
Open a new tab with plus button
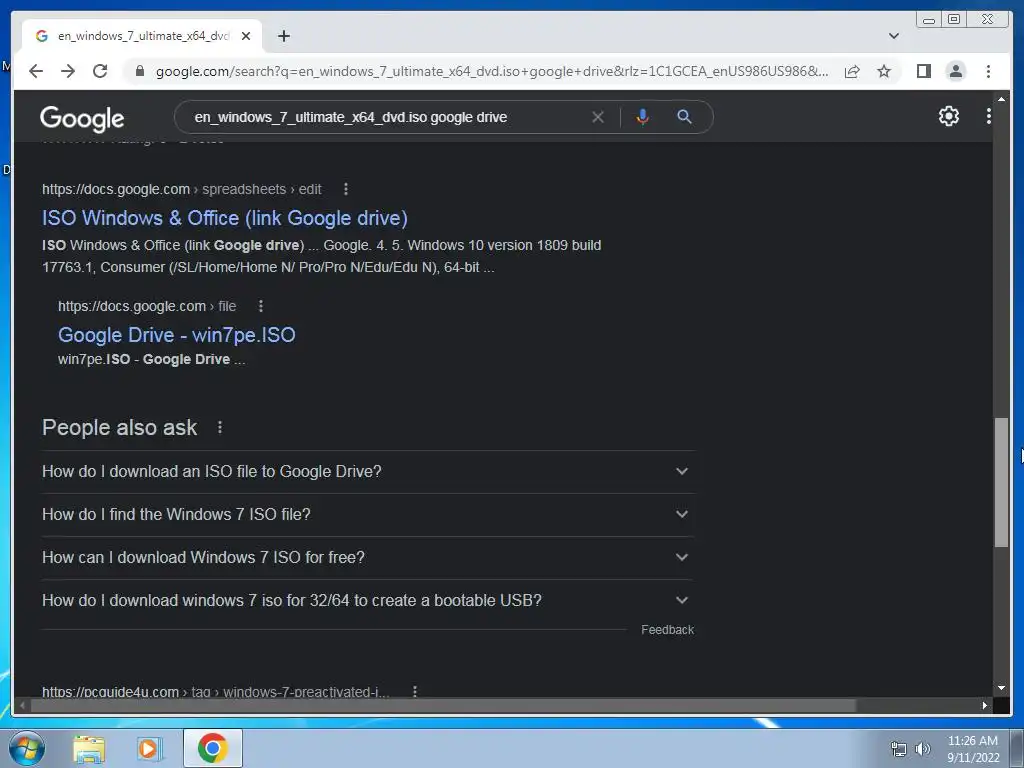pos(283,36)
